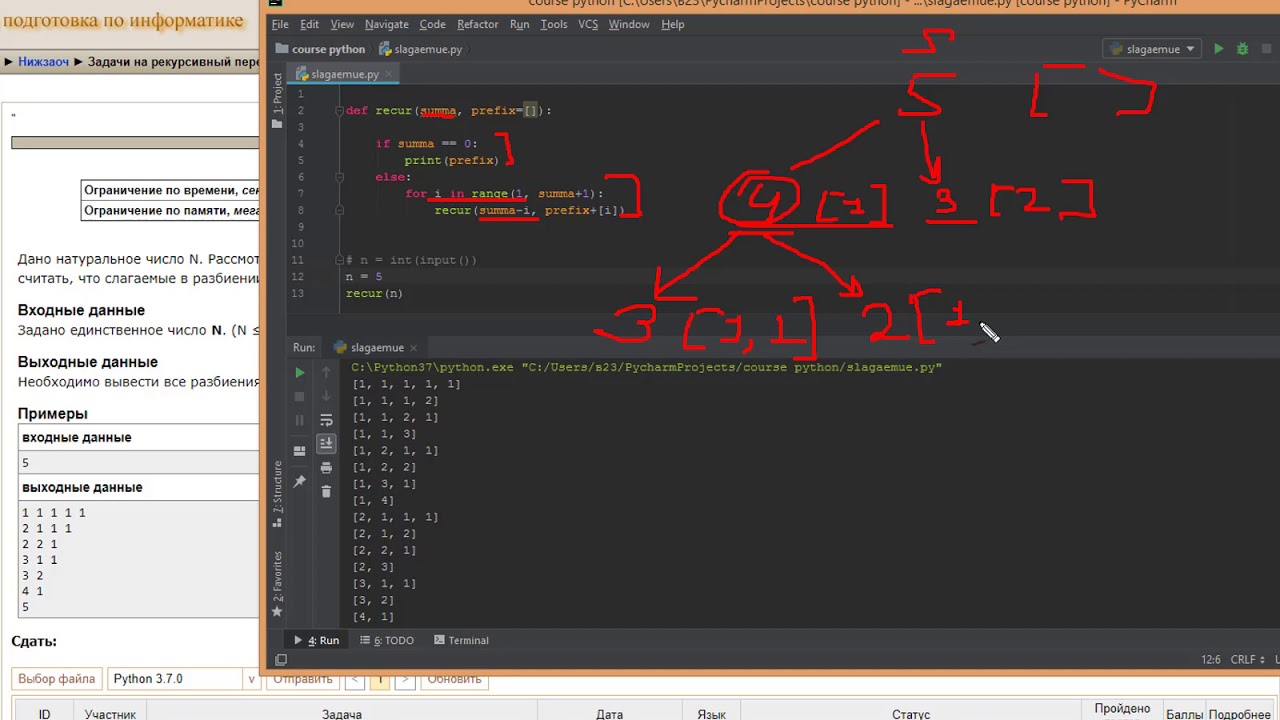Select the slagaemue tab in Run panel
This screenshot has width=1280, height=720.
376,348
